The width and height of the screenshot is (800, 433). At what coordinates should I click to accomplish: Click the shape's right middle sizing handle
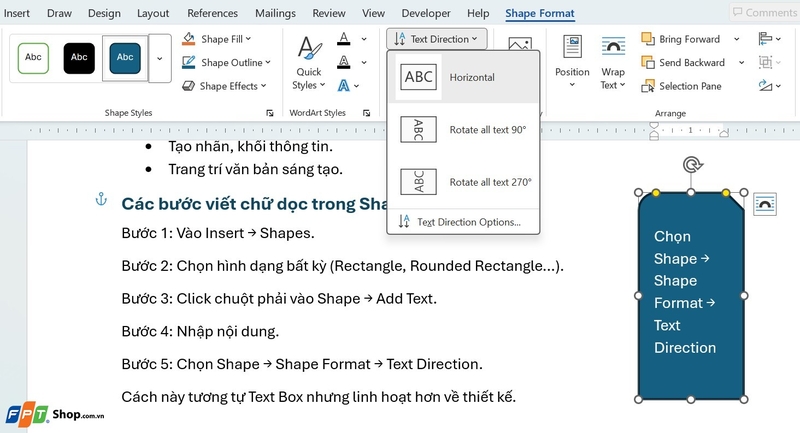[744, 296]
